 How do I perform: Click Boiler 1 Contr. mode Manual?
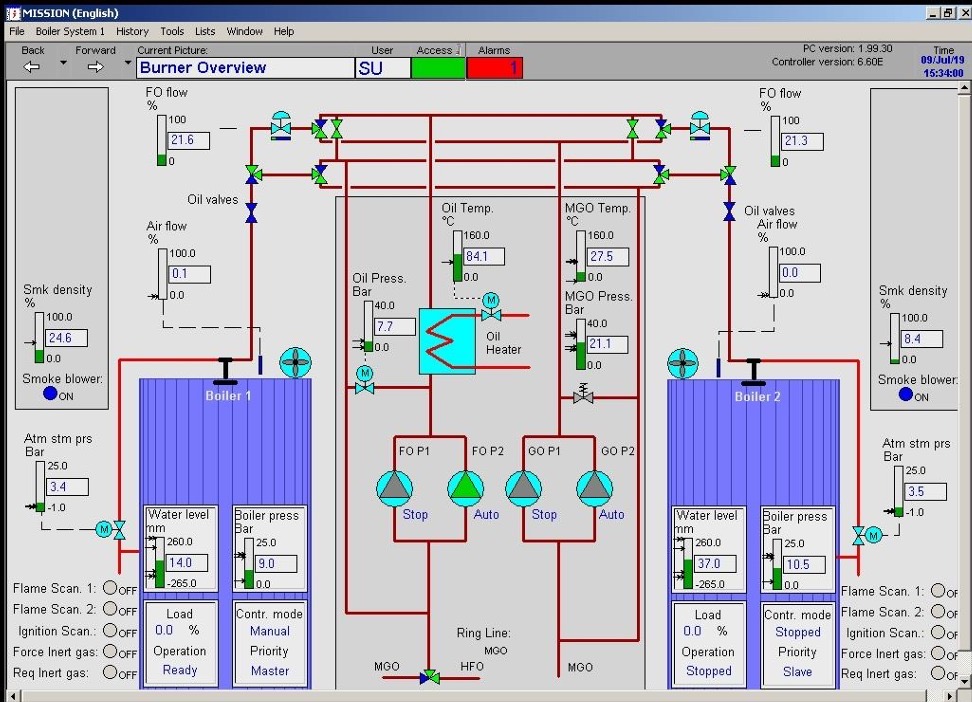click(270, 631)
